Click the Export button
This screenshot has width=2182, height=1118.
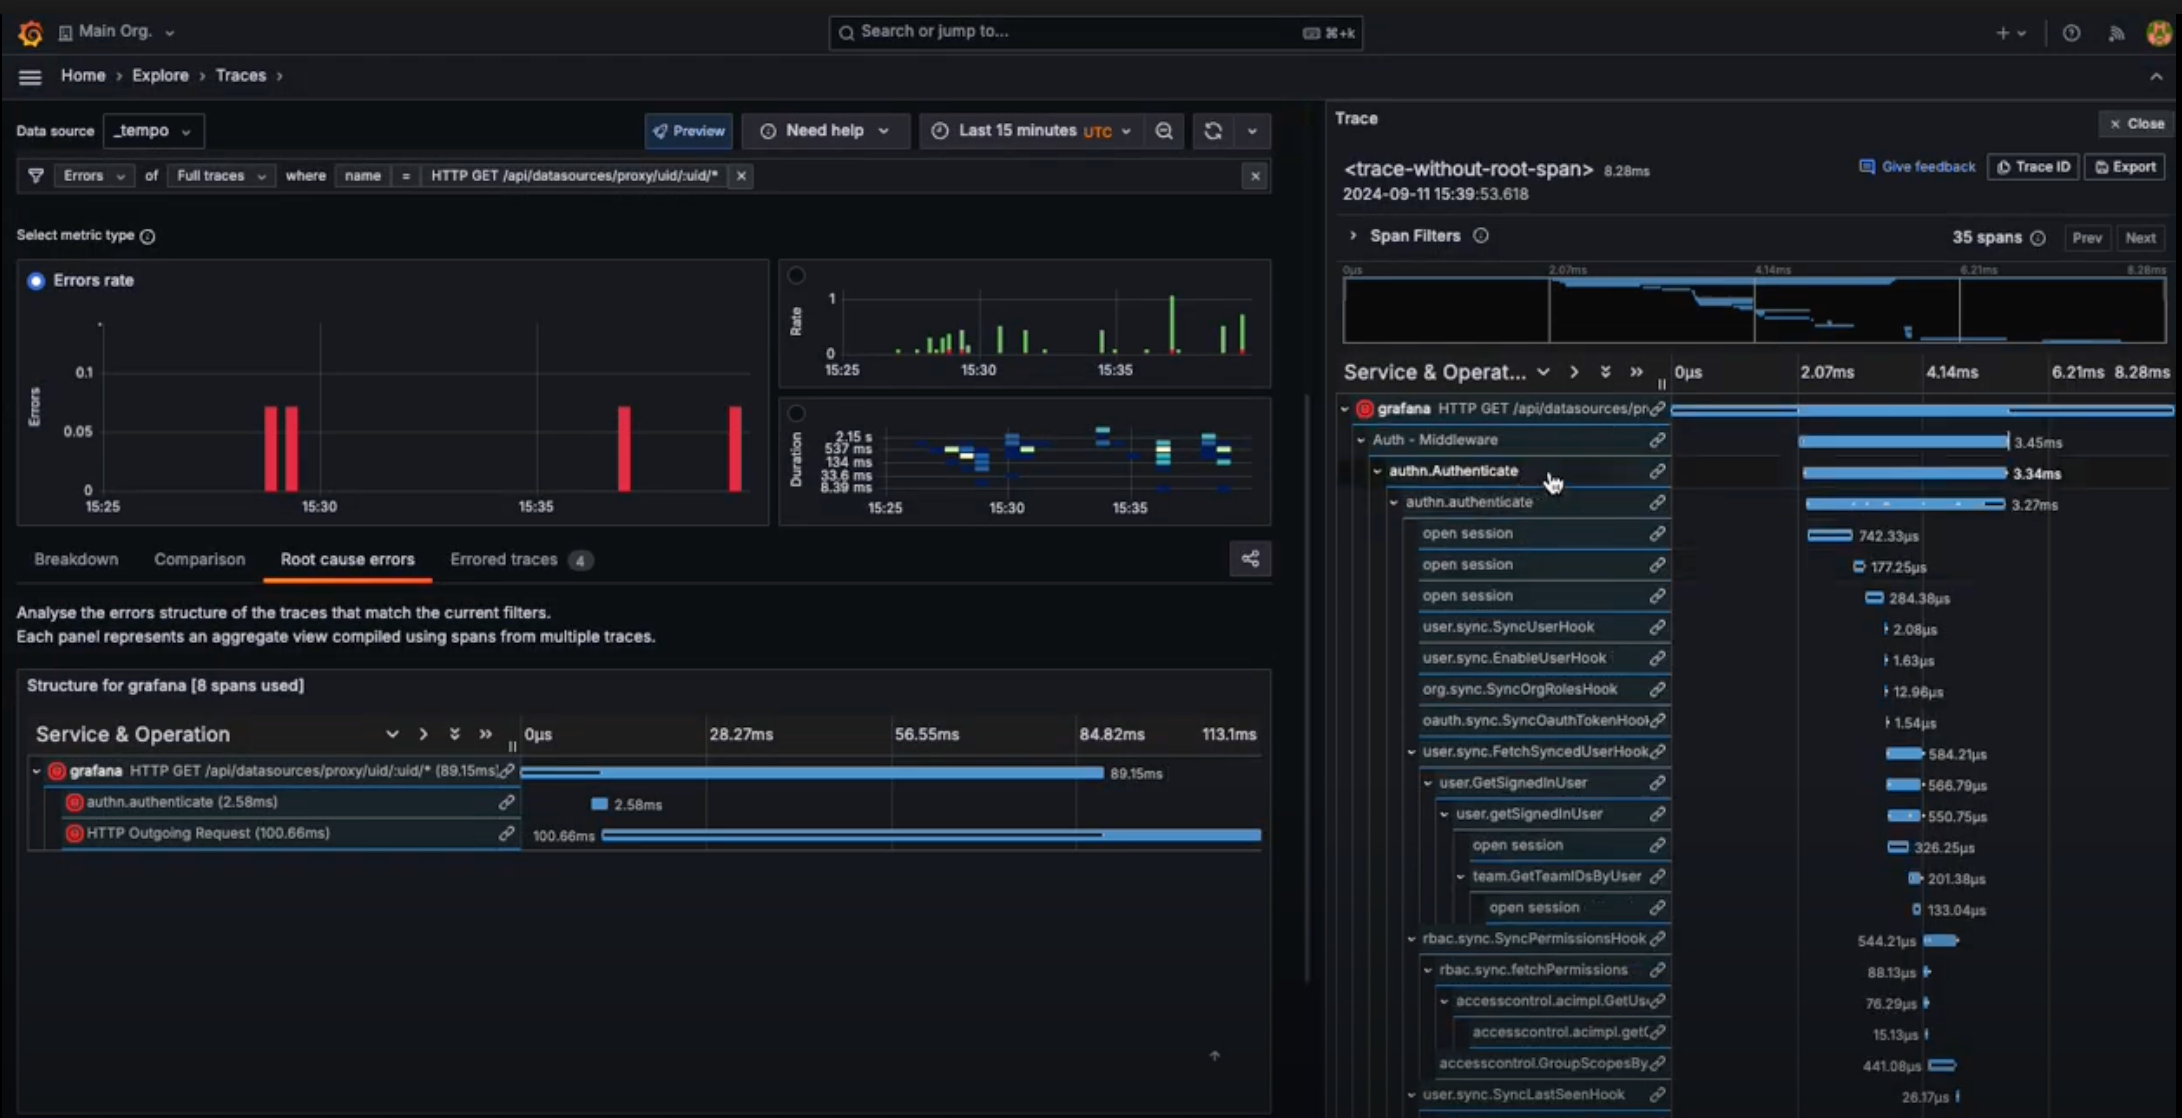pyautogui.click(x=2126, y=167)
